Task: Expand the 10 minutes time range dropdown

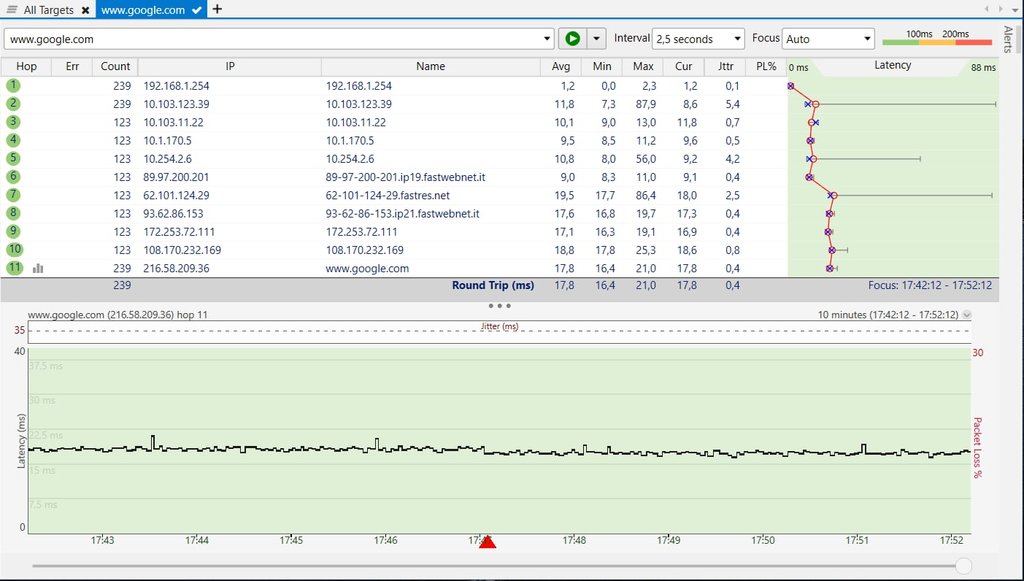Action: [967, 315]
